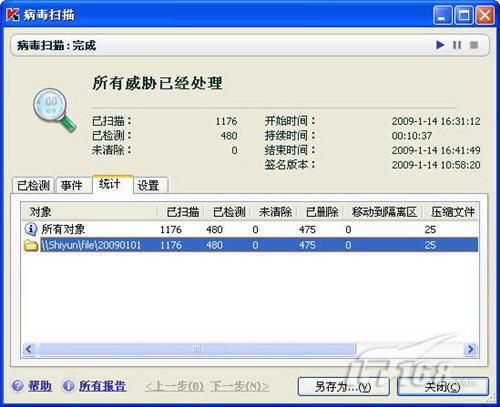
Task: Click the play scan button
Action: [440, 45]
